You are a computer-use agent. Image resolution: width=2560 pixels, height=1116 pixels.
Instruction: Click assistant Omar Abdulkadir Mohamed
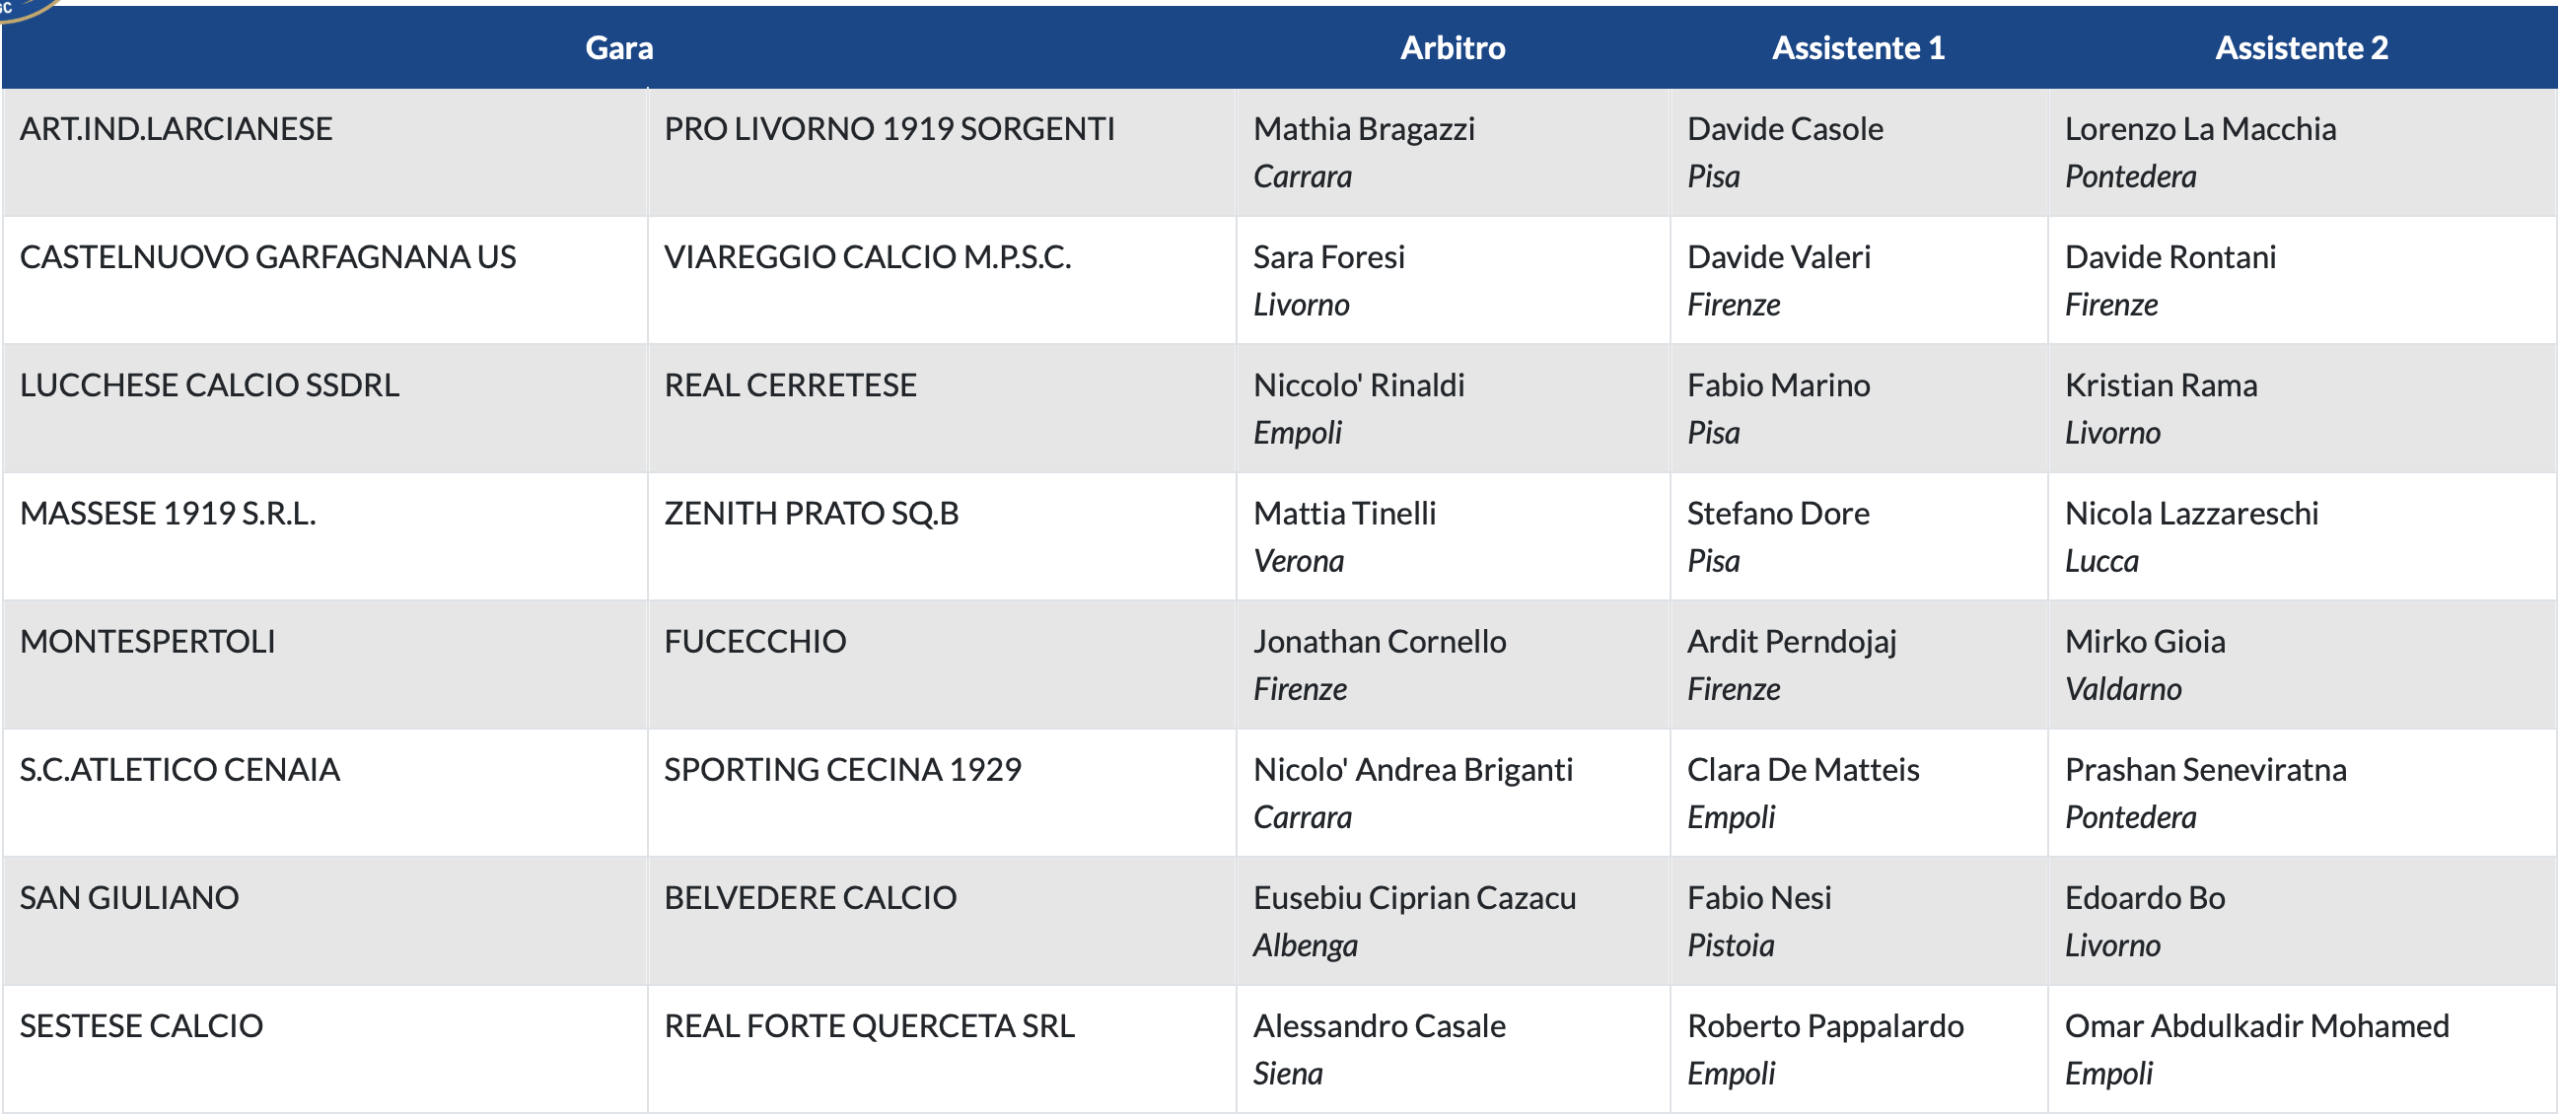tap(2256, 1025)
